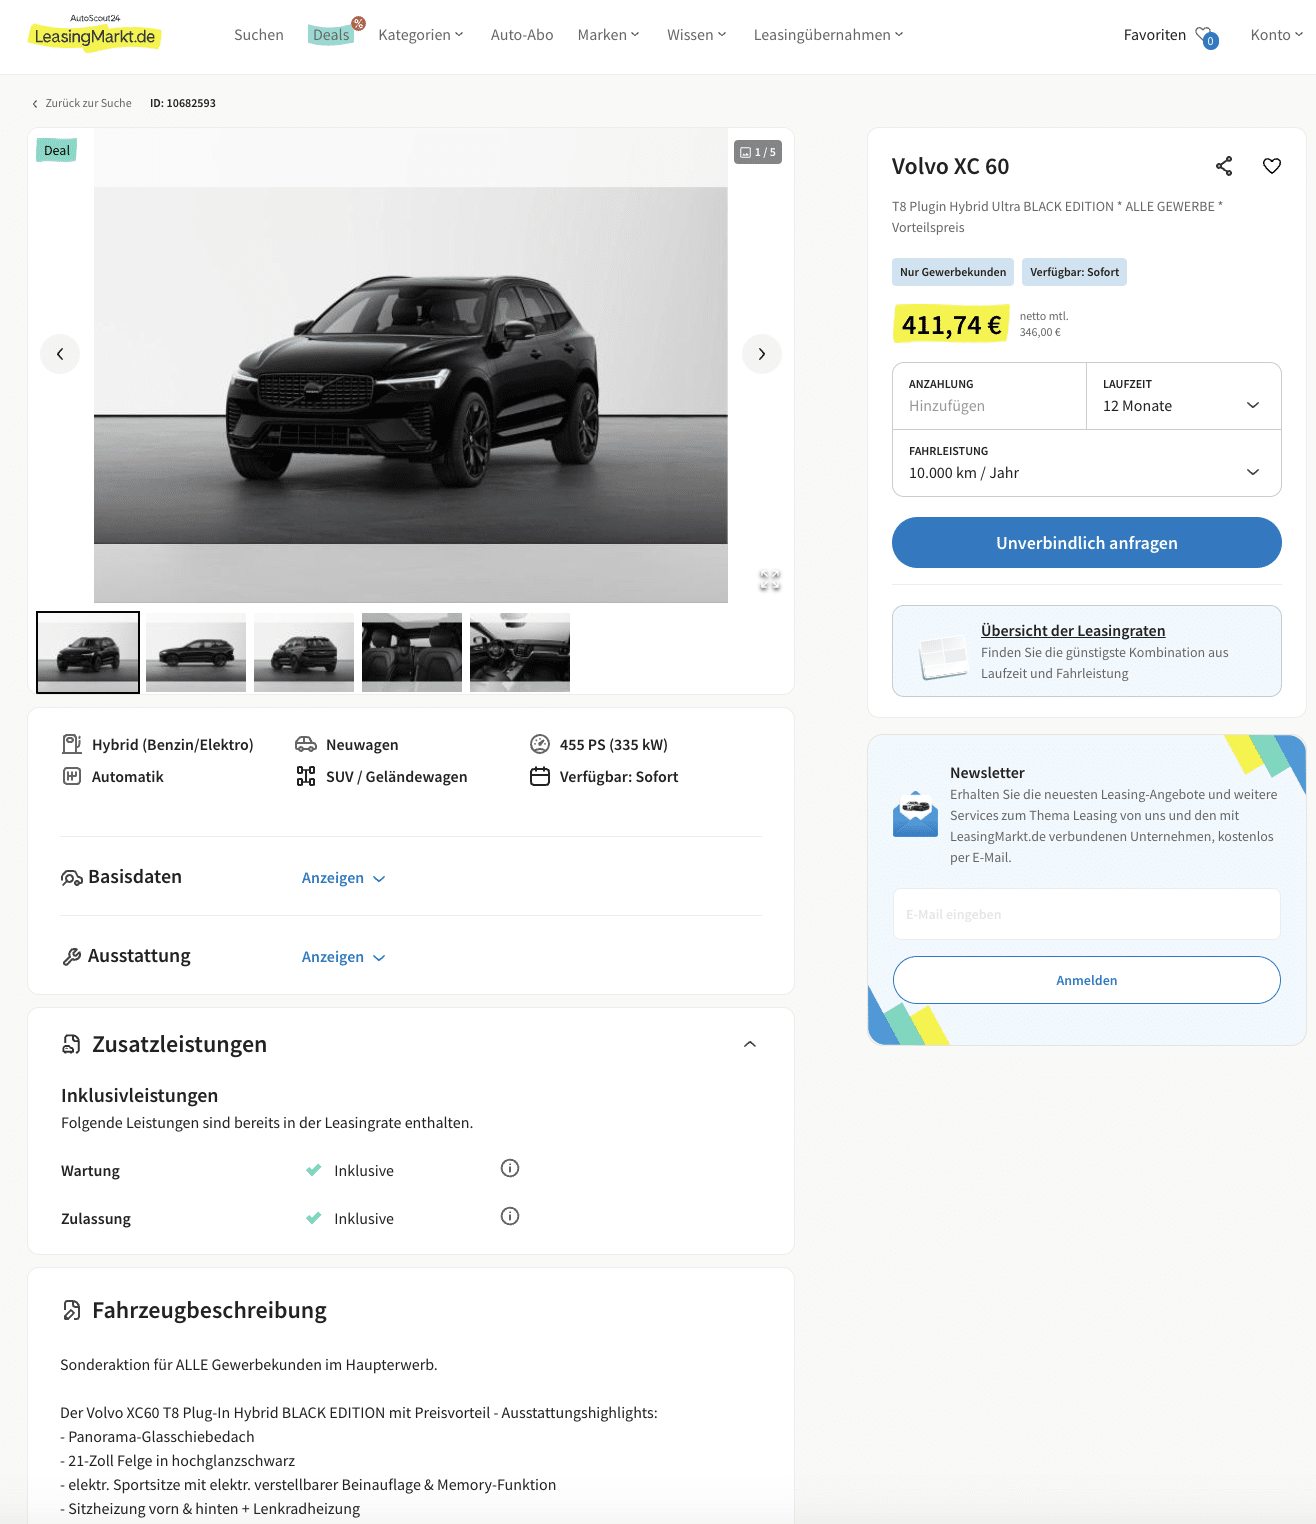Open fullscreen gallery view icon
The image size is (1316, 1524).
point(770,581)
